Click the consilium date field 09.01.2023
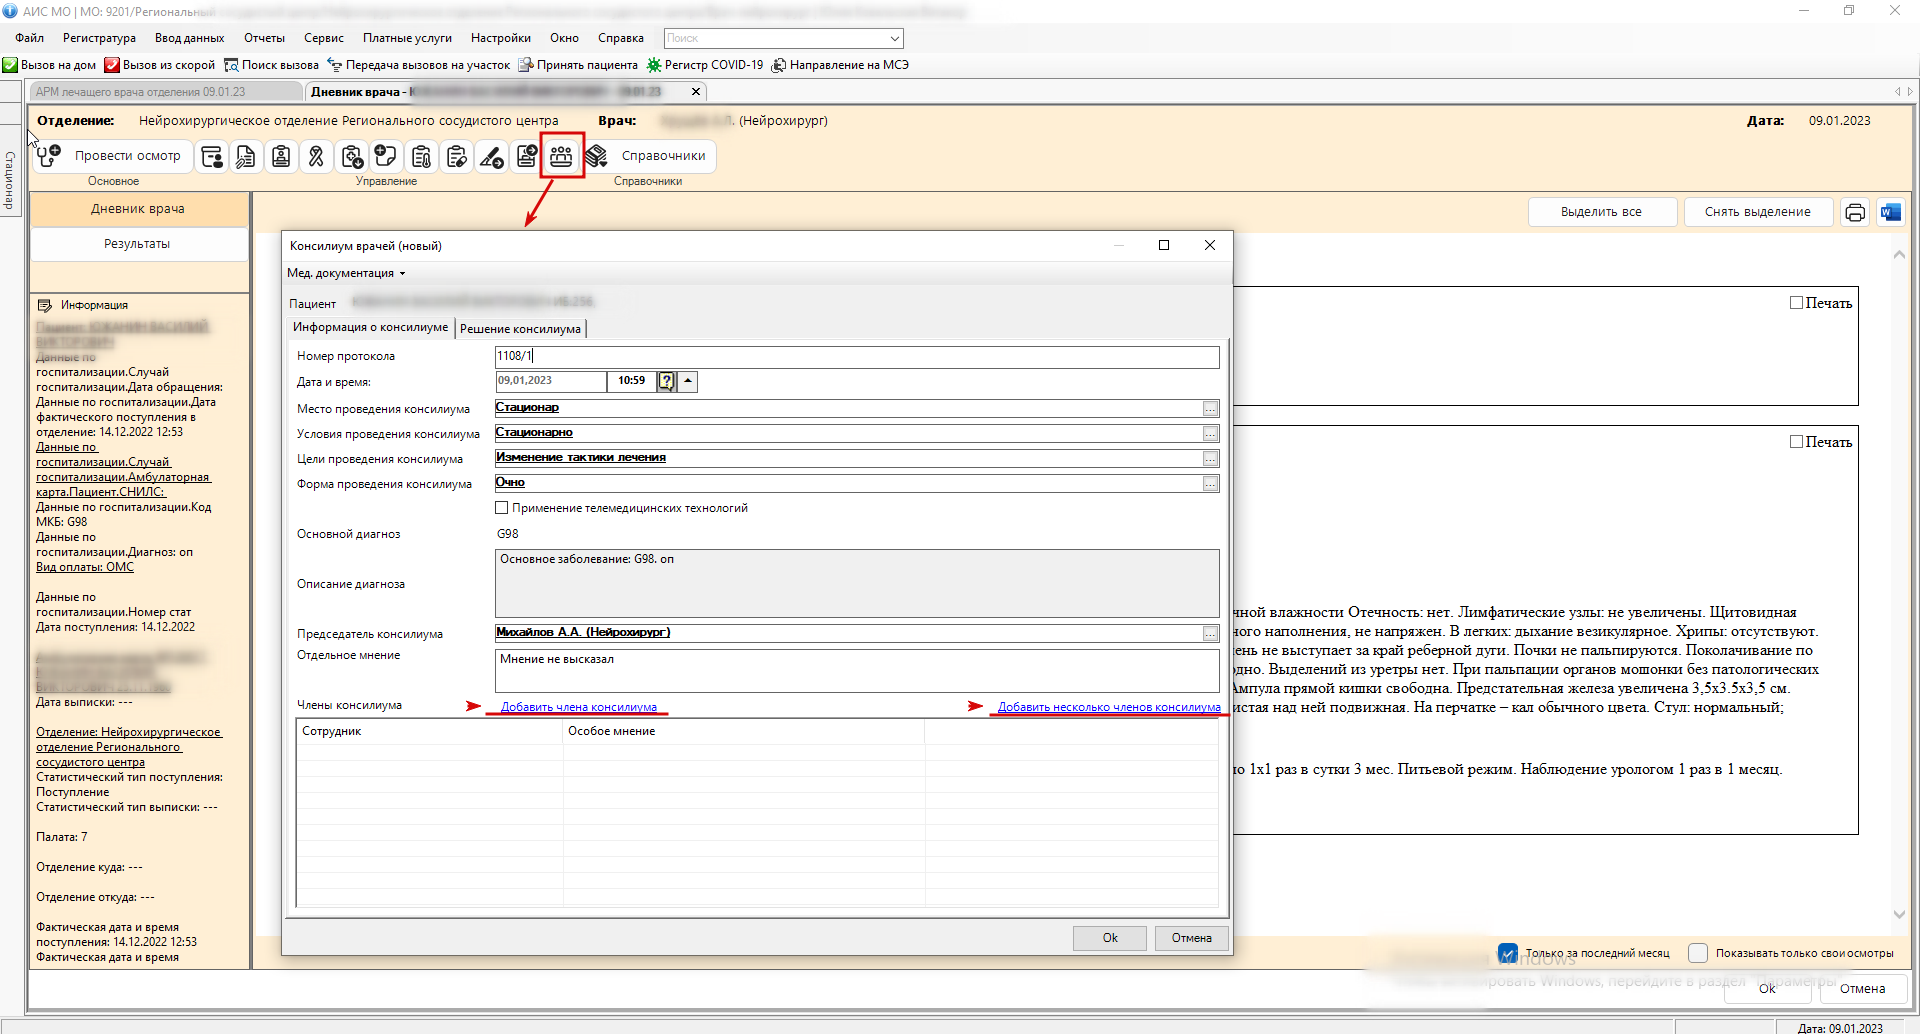The height and width of the screenshot is (1034, 1920). [x=550, y=381]
